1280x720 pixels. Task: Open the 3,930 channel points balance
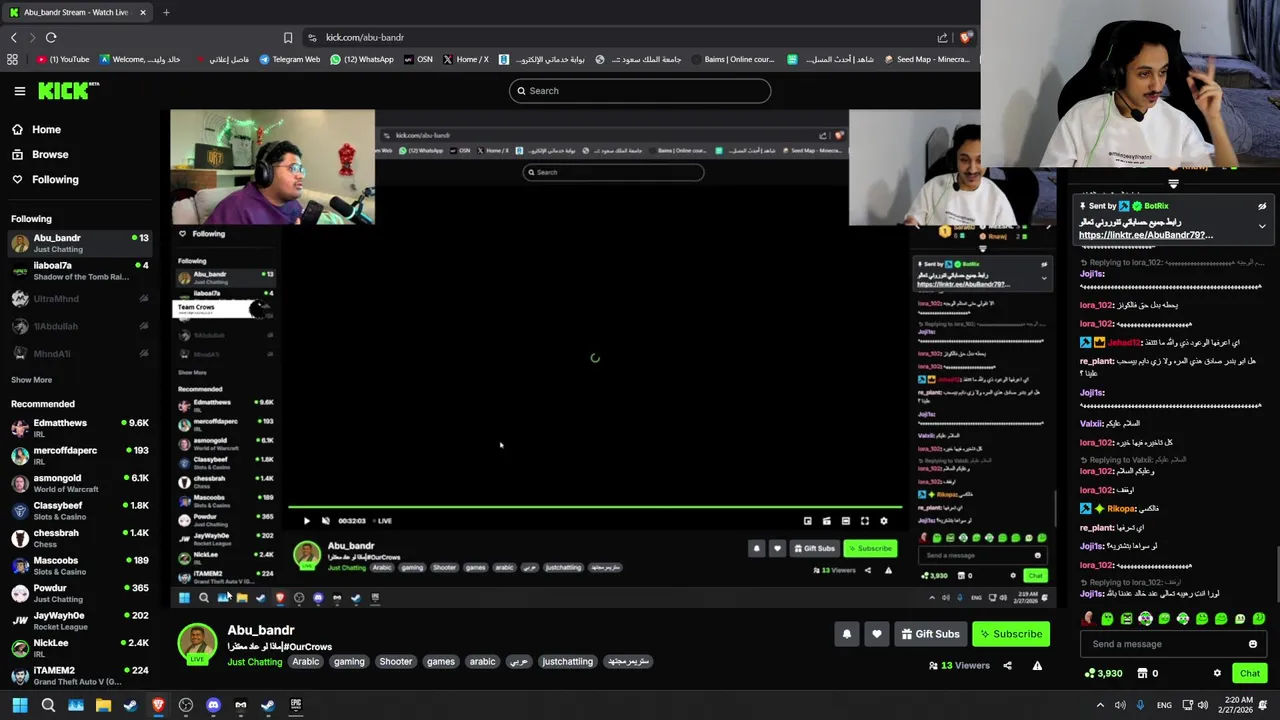click(1104, 674)
